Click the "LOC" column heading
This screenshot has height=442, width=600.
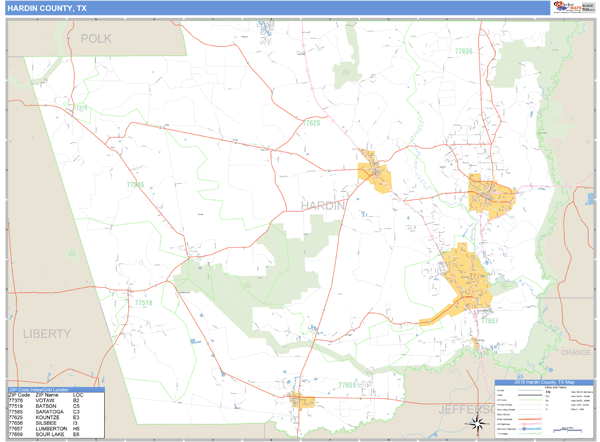(x=78, y=395)
